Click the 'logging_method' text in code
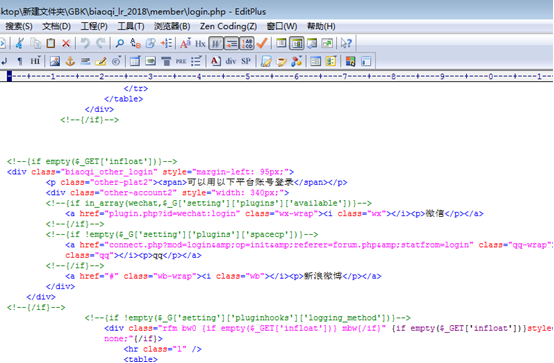The height and width of the screenshot is (363, 554). (343, 318)
